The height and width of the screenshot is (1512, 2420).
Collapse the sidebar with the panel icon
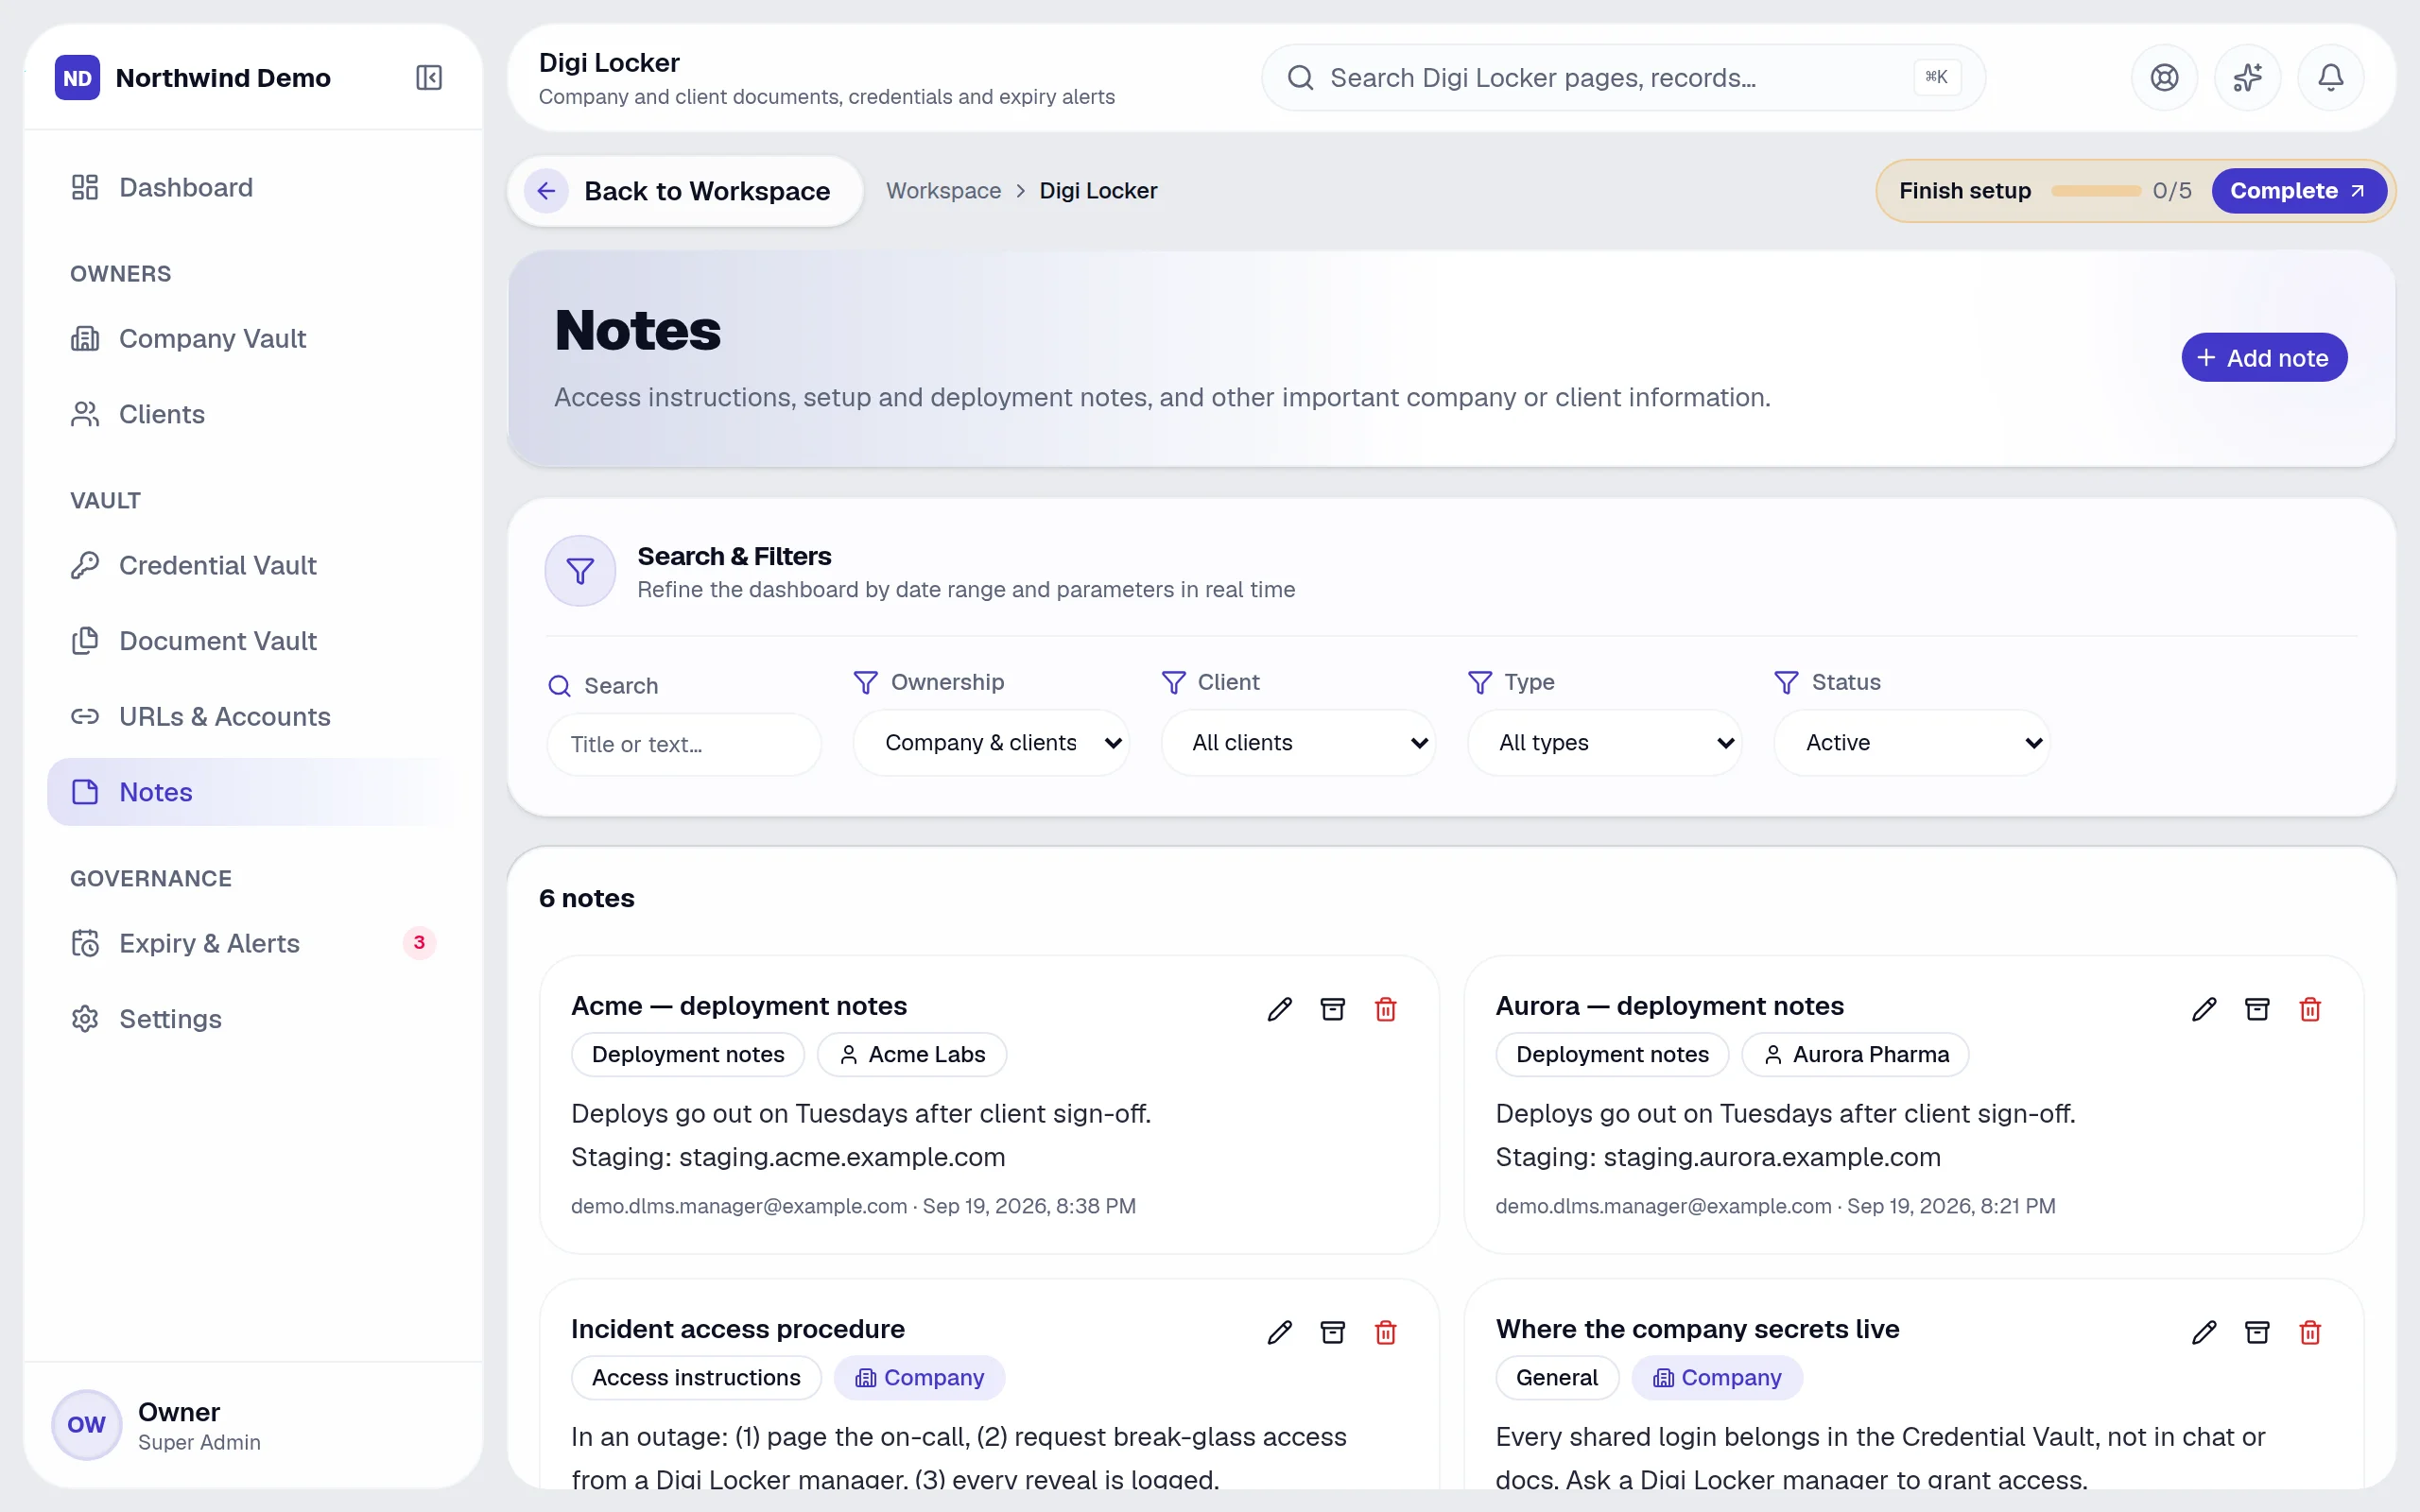pos(429,78)
